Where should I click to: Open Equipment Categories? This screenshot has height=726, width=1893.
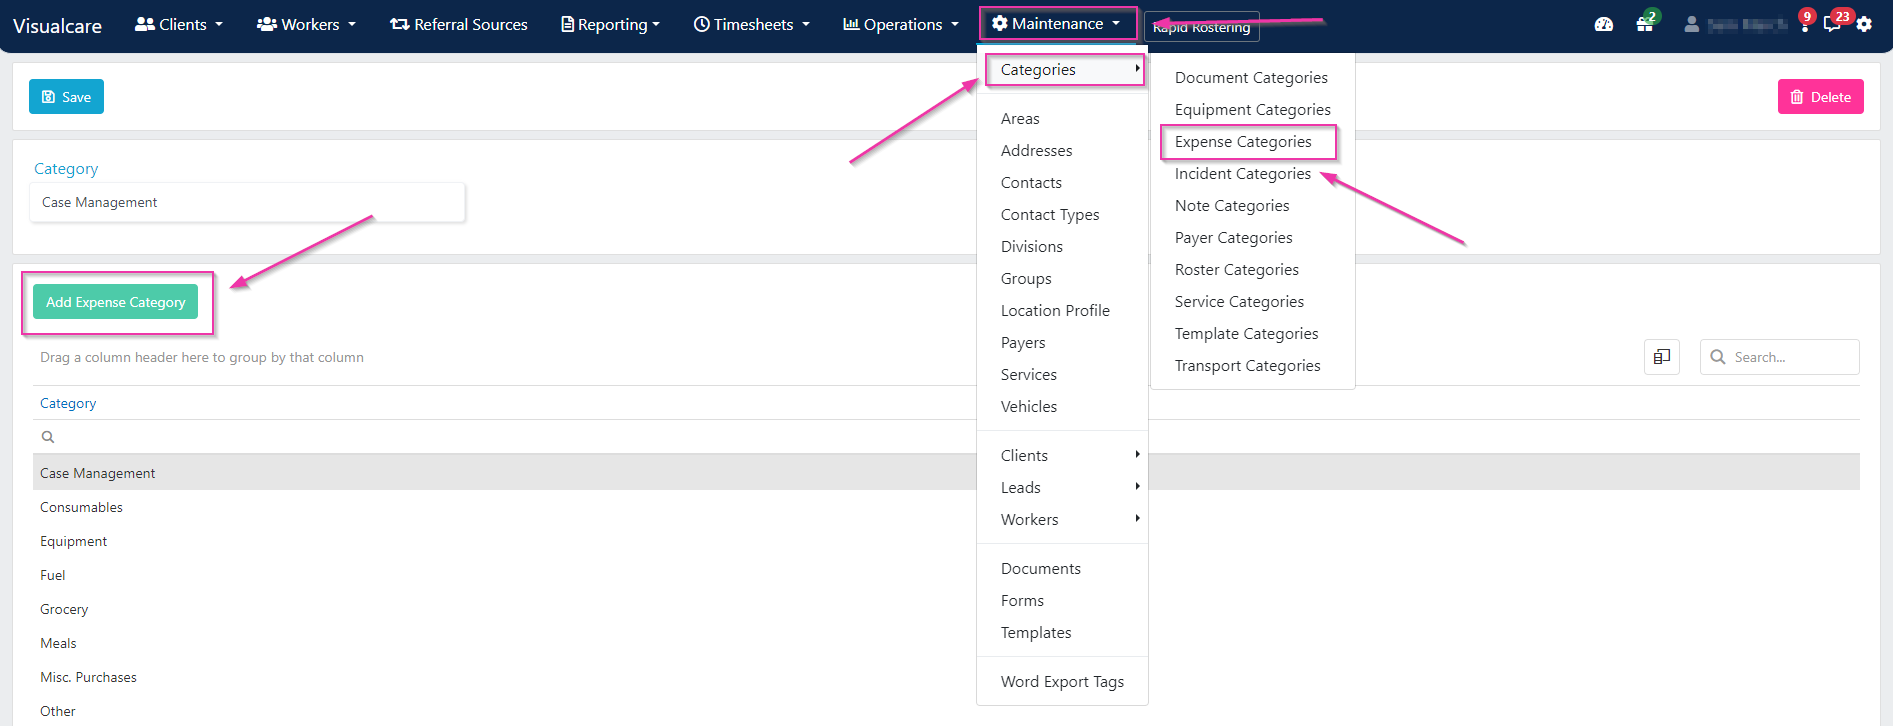(1252, 109)
